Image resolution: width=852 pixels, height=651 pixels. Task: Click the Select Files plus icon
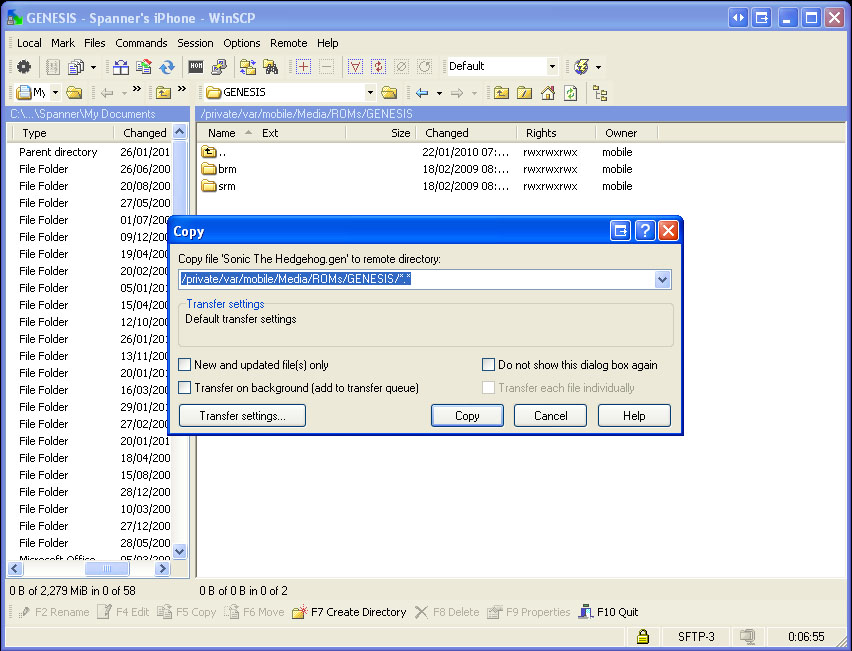(x=303, y=67)
